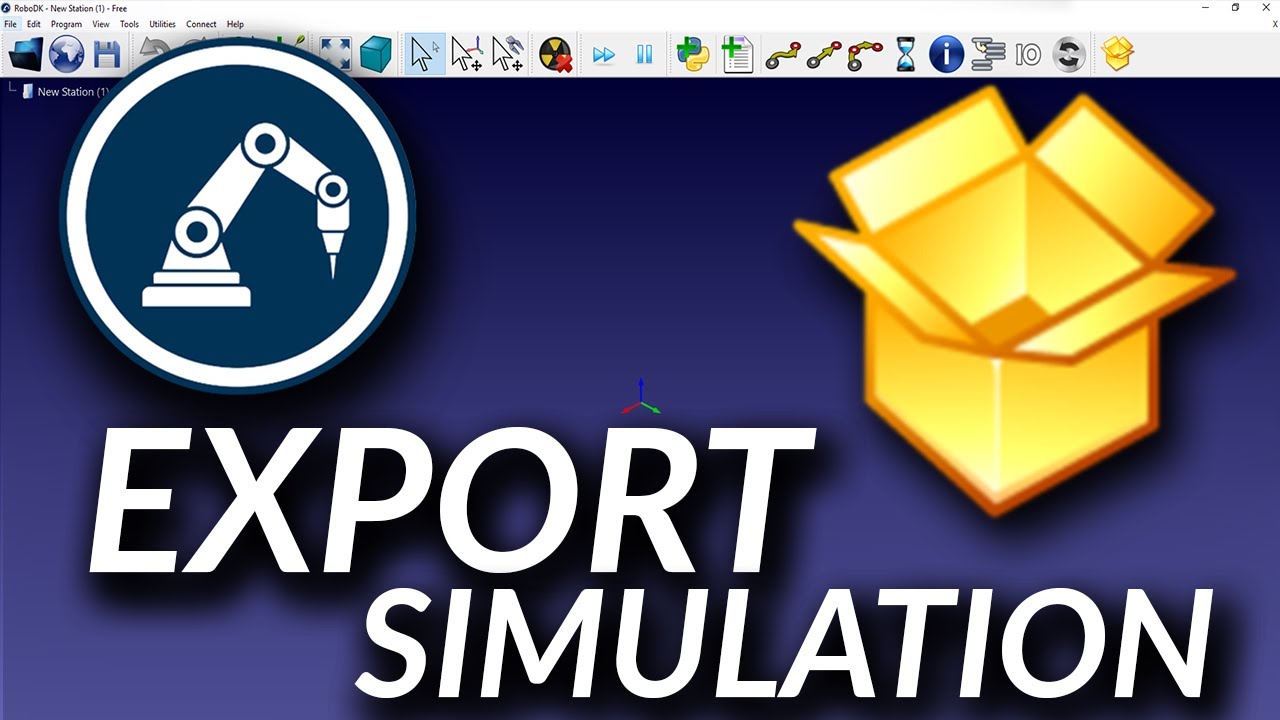Activate the Select cursor tool
The image size is (1280, 720).
click(425, 54)
